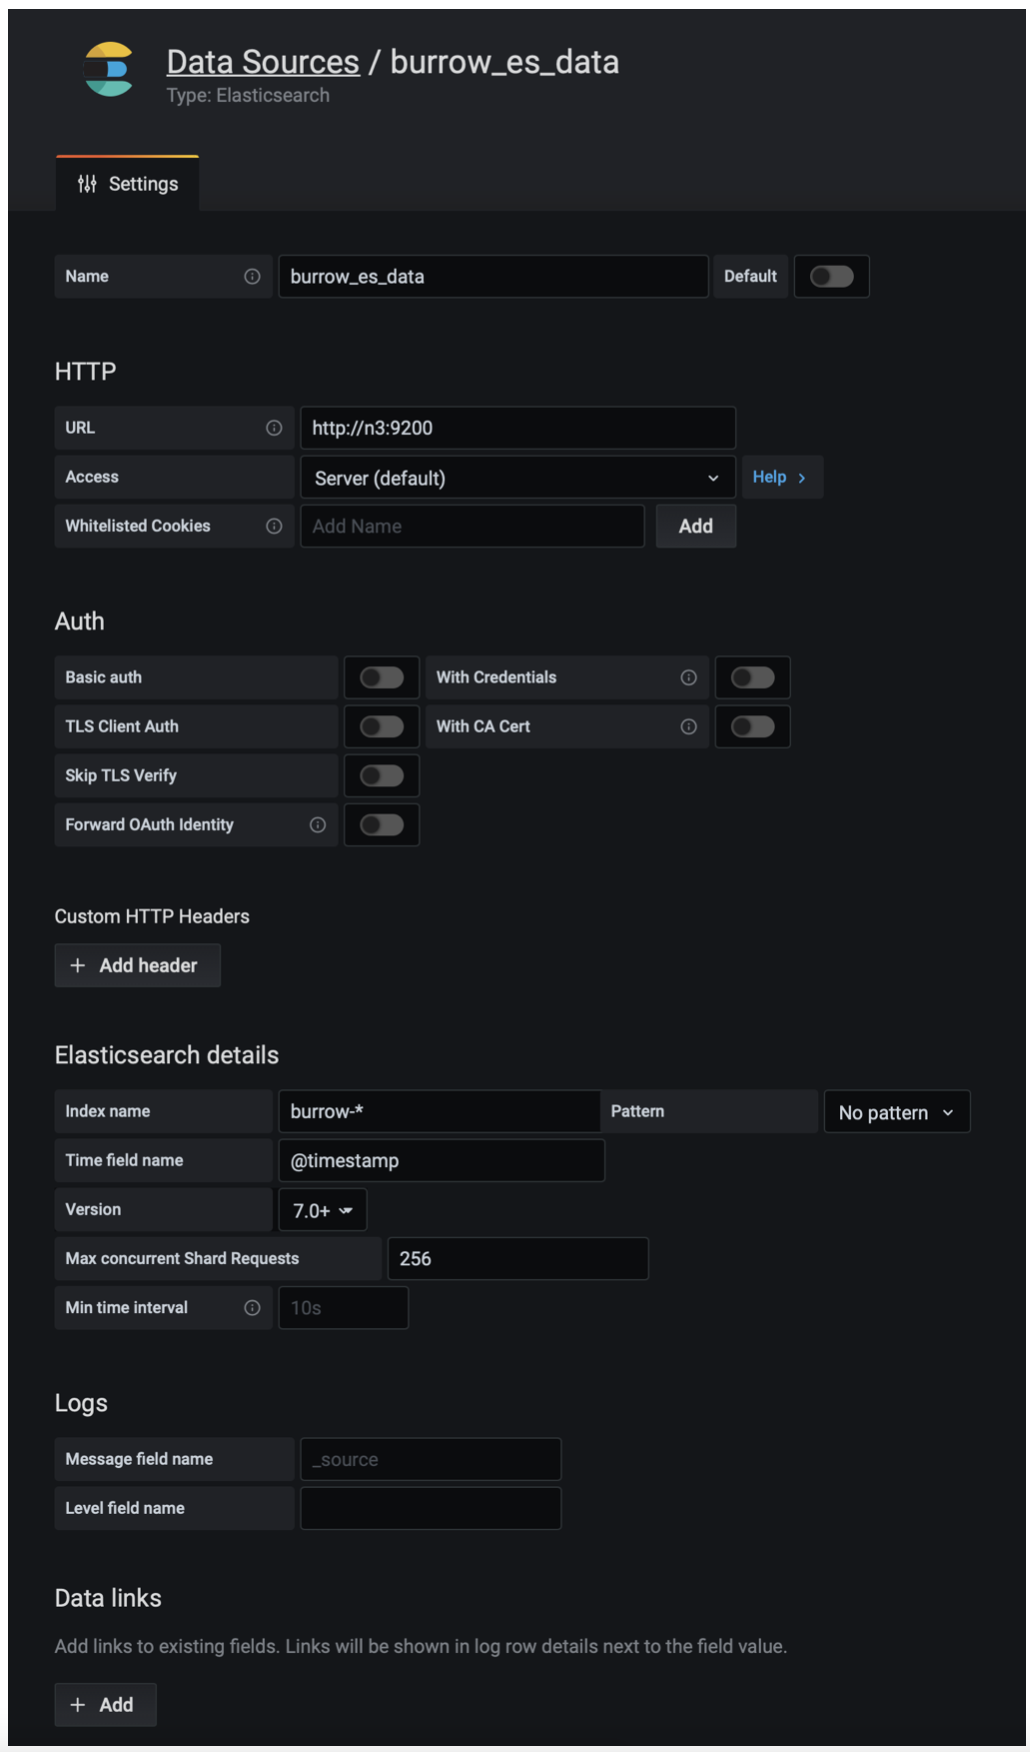Open the No pattern dropdown
The width and height of the screenshot is (1030, 1752).
tap(897, 1112)
